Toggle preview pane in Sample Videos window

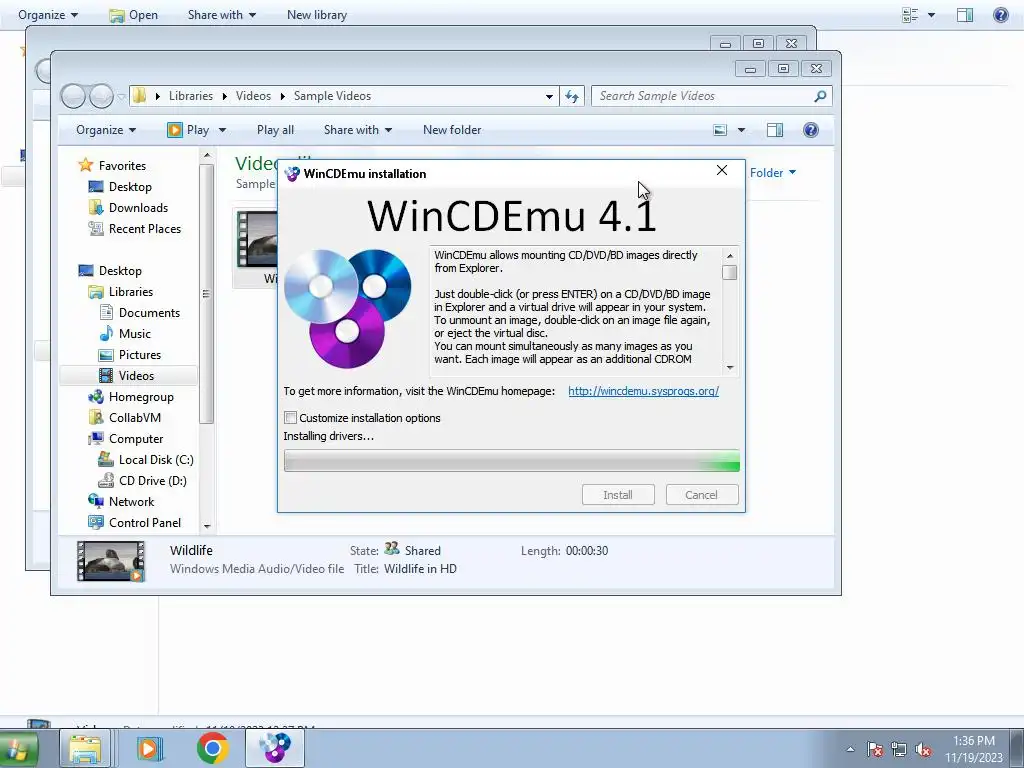click(x=775, y=130)
